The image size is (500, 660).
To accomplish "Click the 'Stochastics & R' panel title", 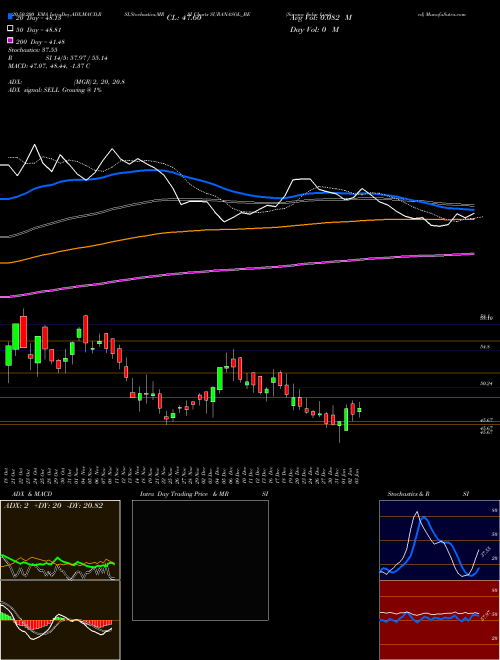I will pyautogui.click(x=408, y=494).
